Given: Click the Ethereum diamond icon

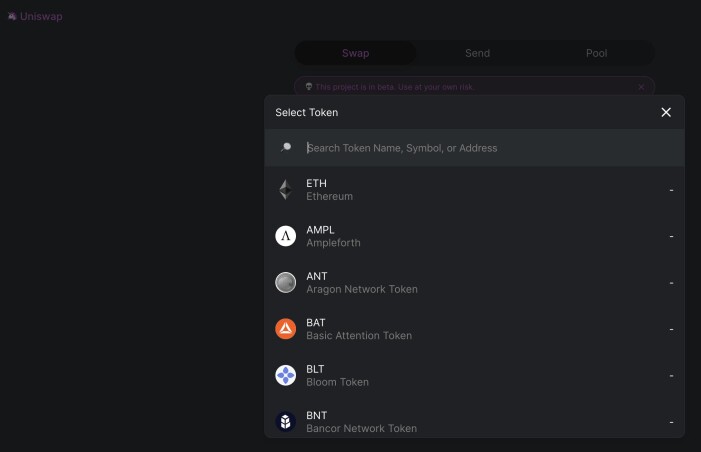Looking at the screenshot, I should tap(286, 190).
